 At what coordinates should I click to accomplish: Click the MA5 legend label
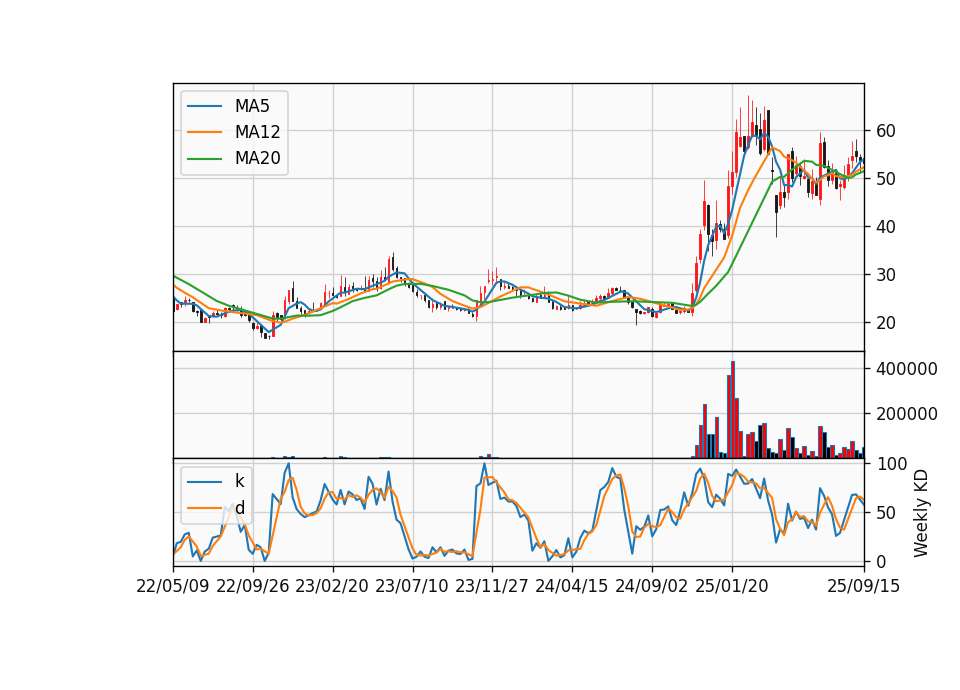[x=252, y=106]
